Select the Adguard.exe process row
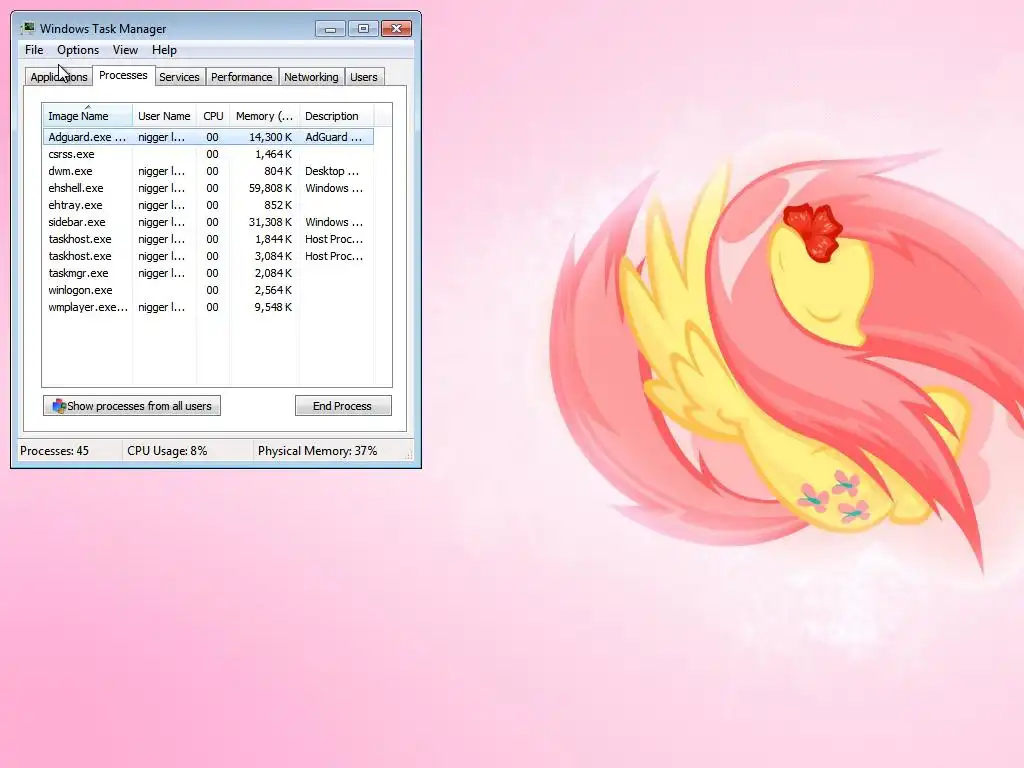 (x=208, y=136)
